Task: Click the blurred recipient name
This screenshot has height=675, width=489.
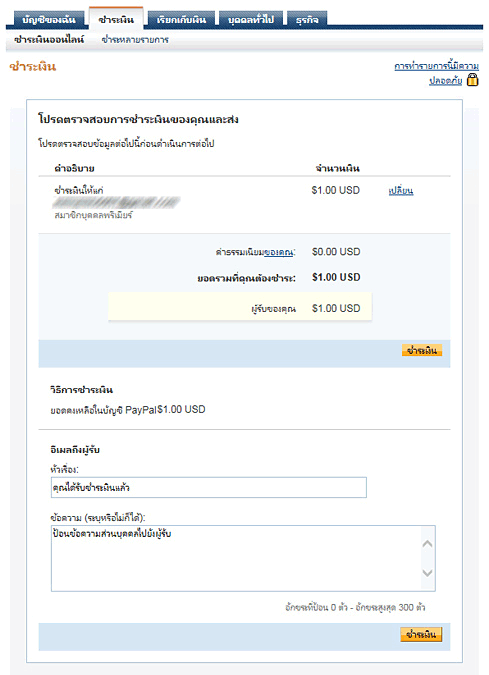Action: coord(116,202)
